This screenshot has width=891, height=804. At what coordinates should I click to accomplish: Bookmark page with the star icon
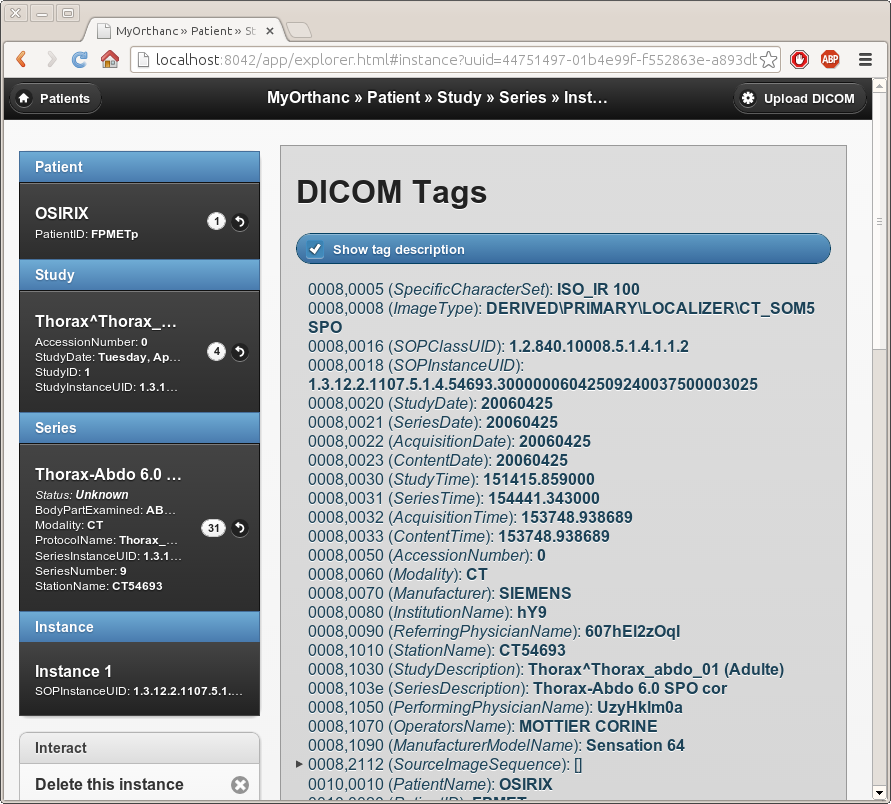click(768, 60)
